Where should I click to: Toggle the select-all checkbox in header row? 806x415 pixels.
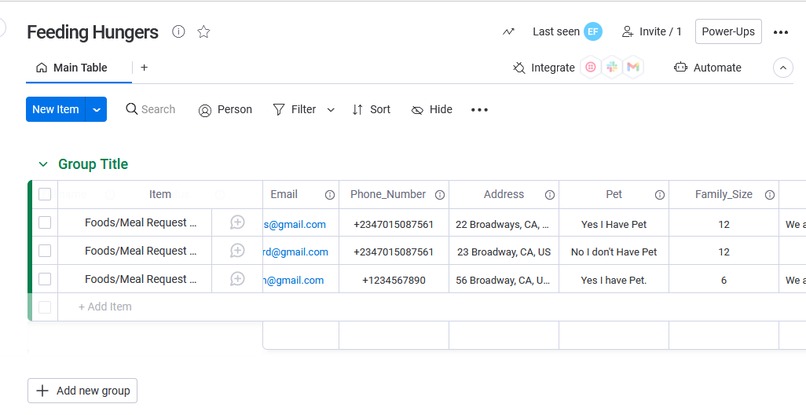pos(45,194)
